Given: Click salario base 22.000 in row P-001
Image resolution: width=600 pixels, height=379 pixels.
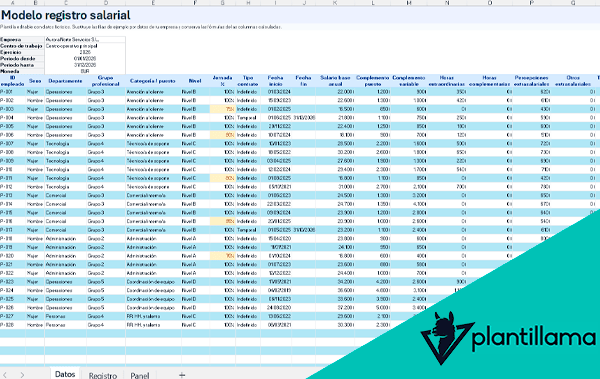Looking at the screenshot, I should [335, 92].
